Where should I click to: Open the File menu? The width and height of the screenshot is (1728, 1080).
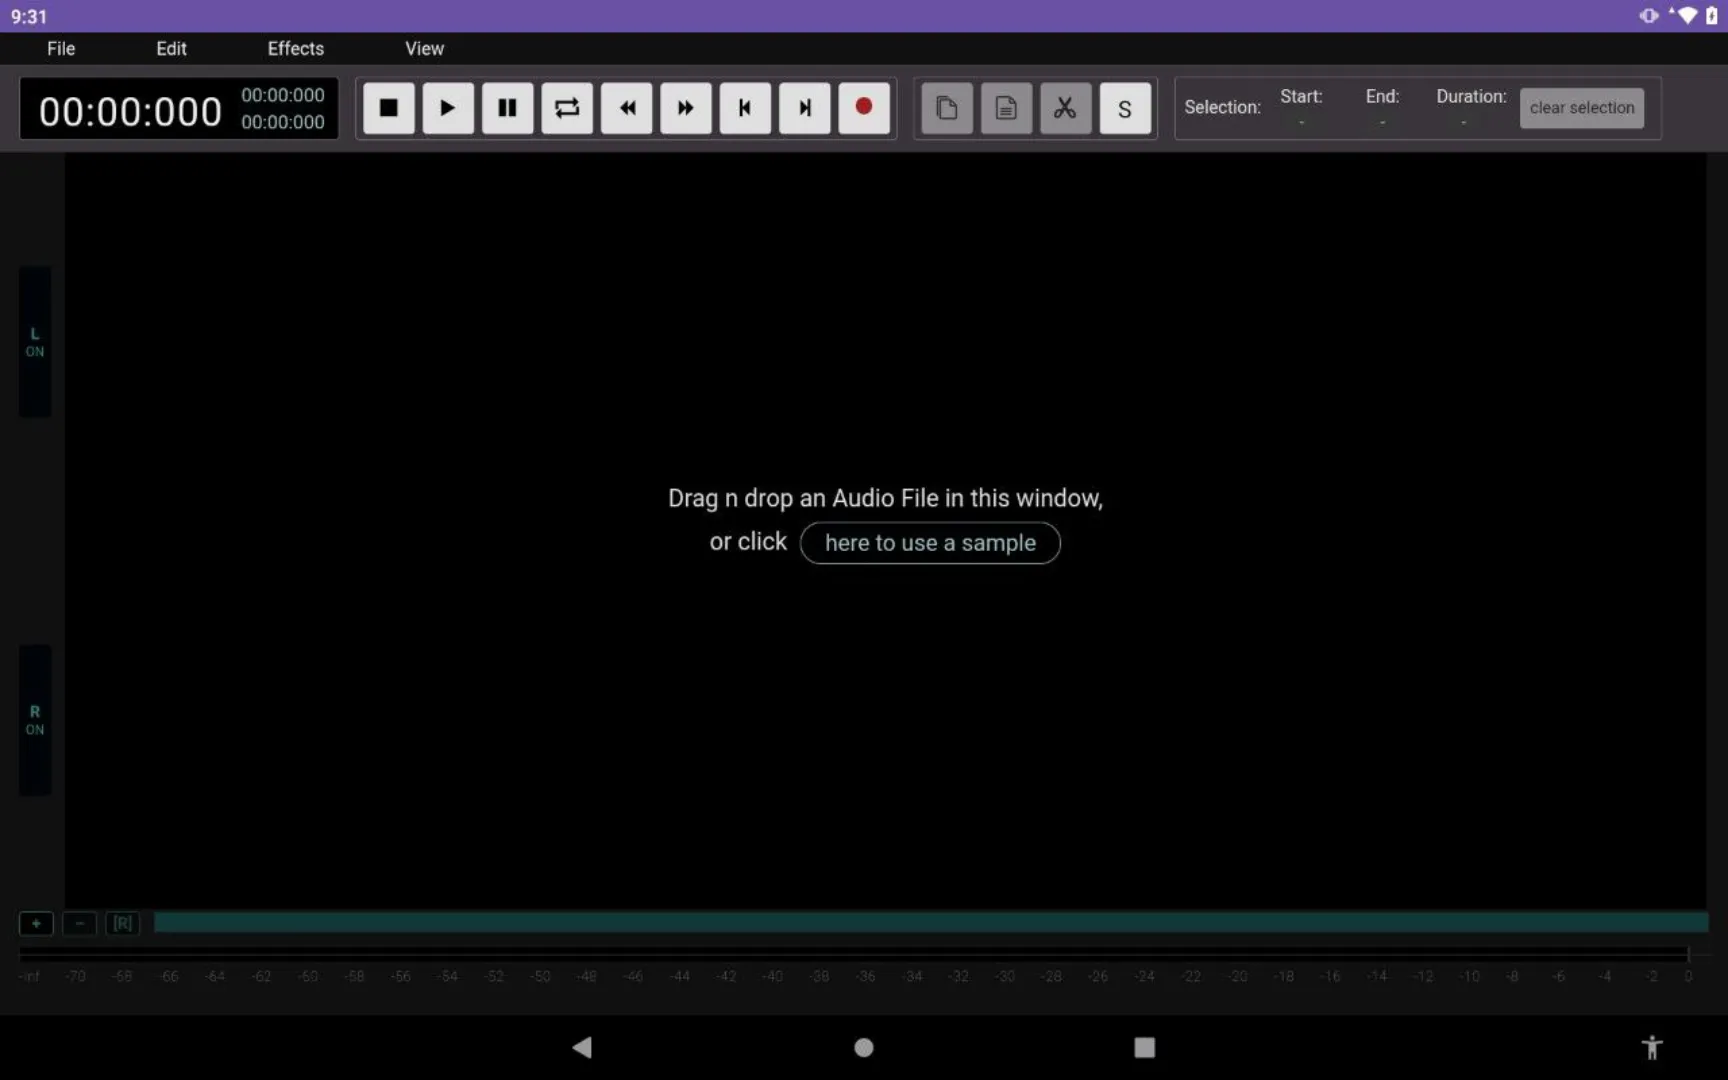click(60, 48)
